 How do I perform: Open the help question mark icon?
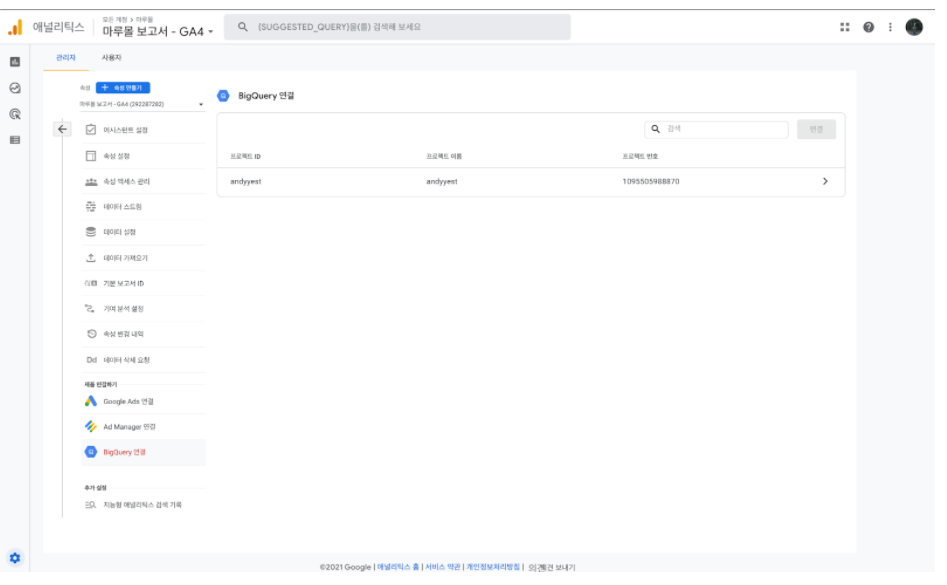pyautogui.click(x=868, y=27)
